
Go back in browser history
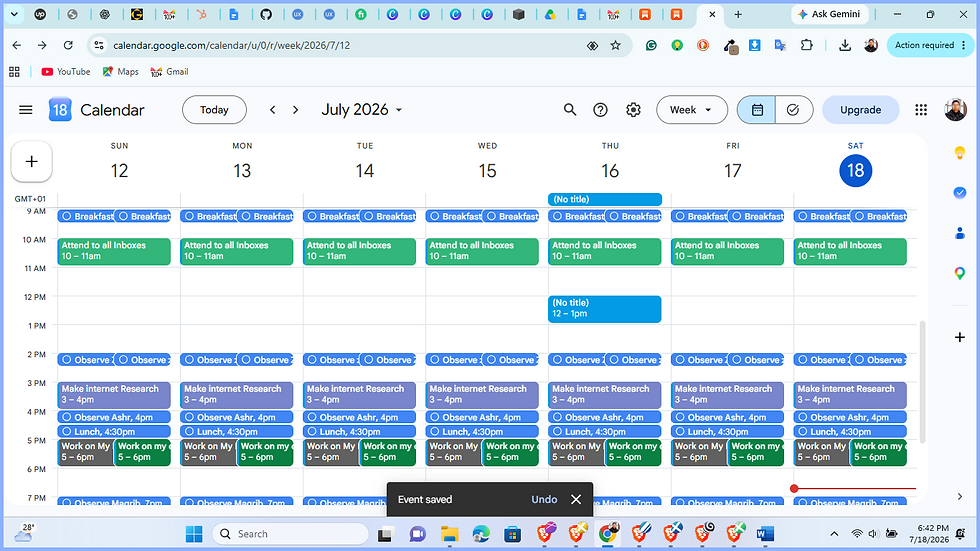[x=17, y=45]
